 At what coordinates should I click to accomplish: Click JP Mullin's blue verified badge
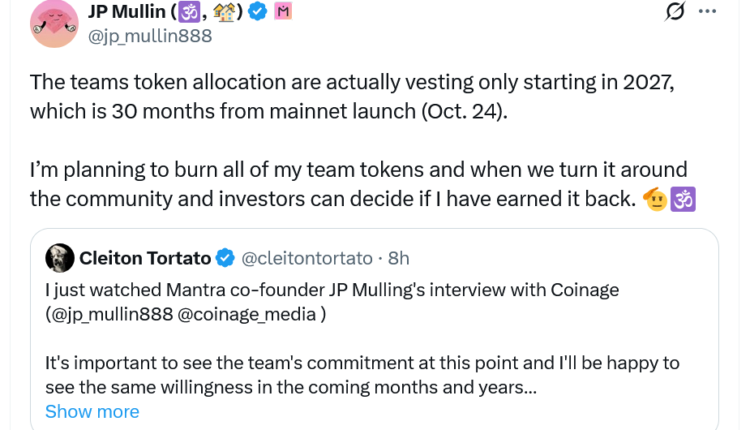point(256,13)
